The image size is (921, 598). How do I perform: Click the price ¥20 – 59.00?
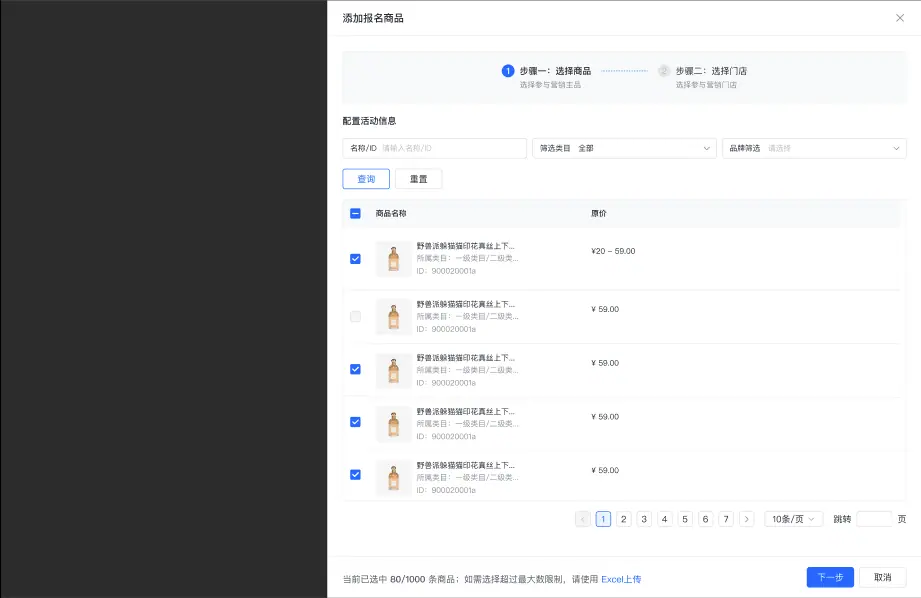(613, 251)
